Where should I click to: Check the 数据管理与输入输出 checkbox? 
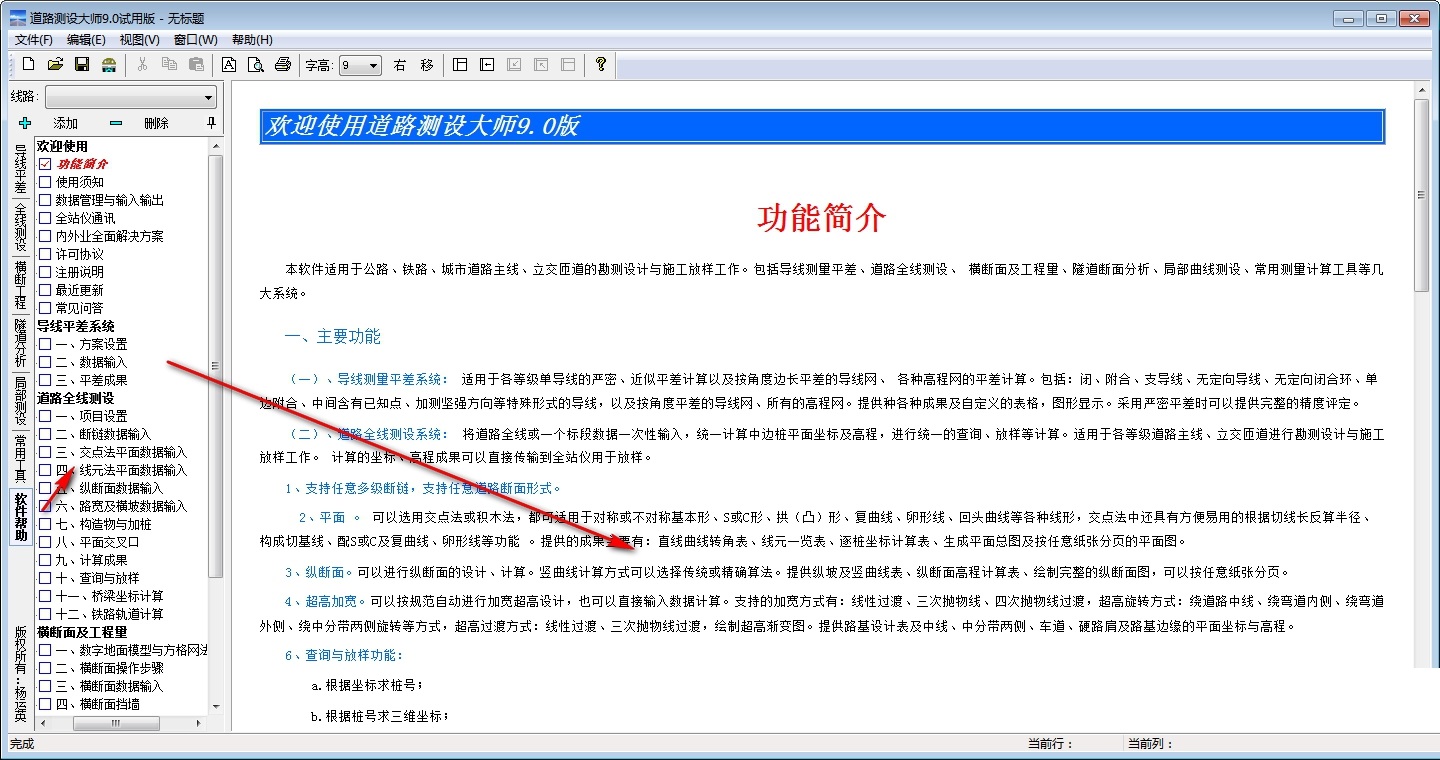point(45,200)
